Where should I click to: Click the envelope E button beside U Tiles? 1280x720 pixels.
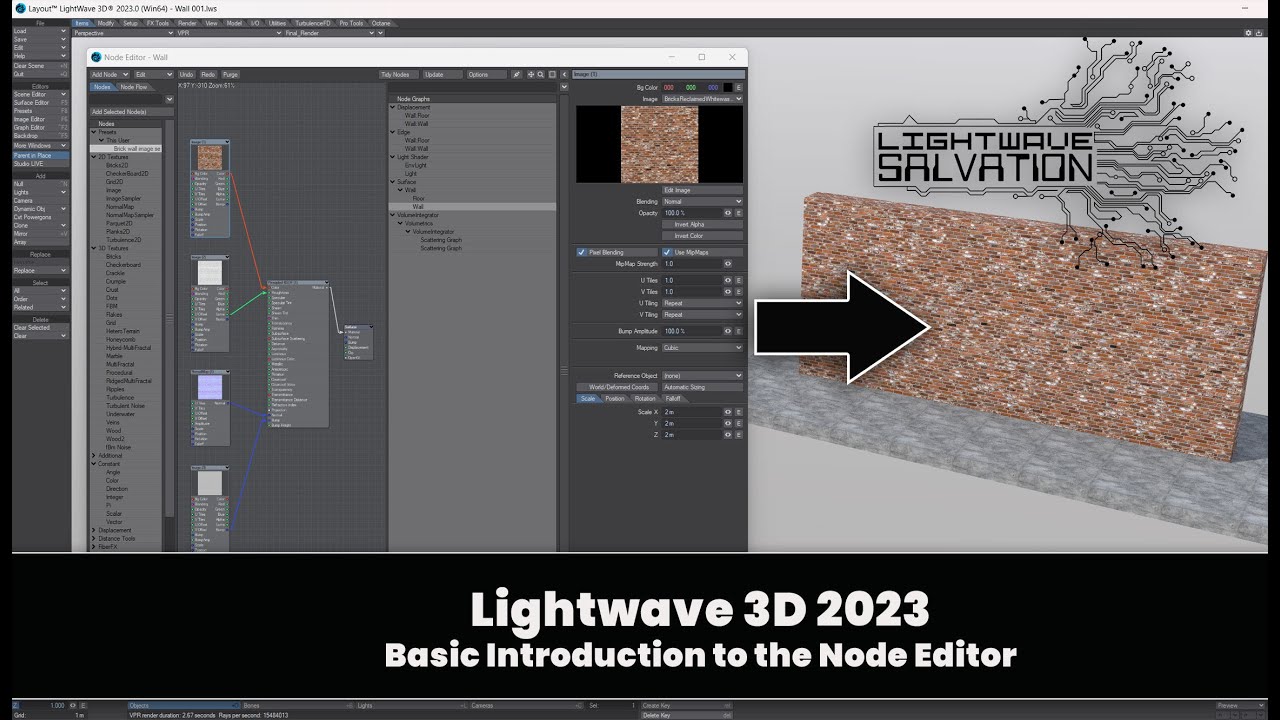click(x=739, y=281)
